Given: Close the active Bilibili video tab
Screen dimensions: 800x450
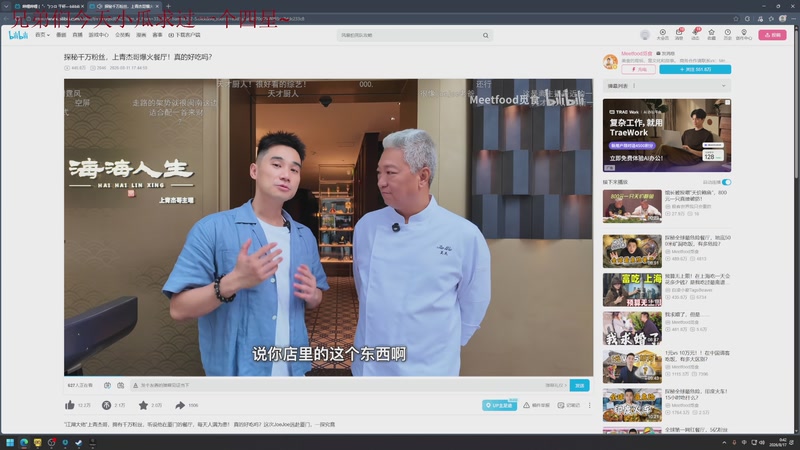Looking at the screenshot, I should point(157,6).
